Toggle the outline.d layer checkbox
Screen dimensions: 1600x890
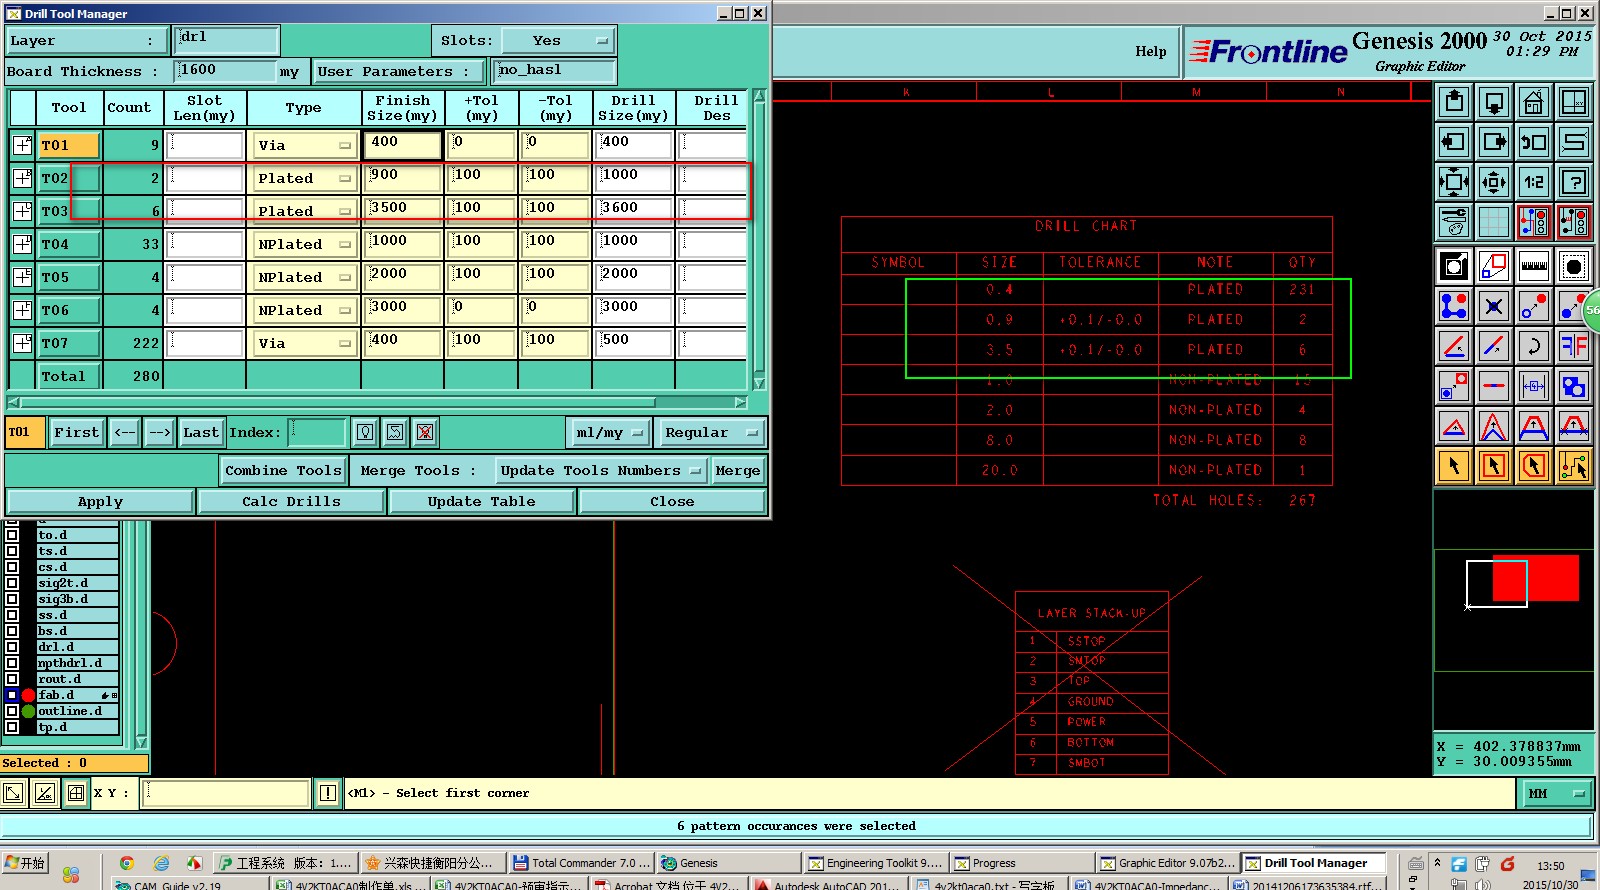(x=12, y=711)
